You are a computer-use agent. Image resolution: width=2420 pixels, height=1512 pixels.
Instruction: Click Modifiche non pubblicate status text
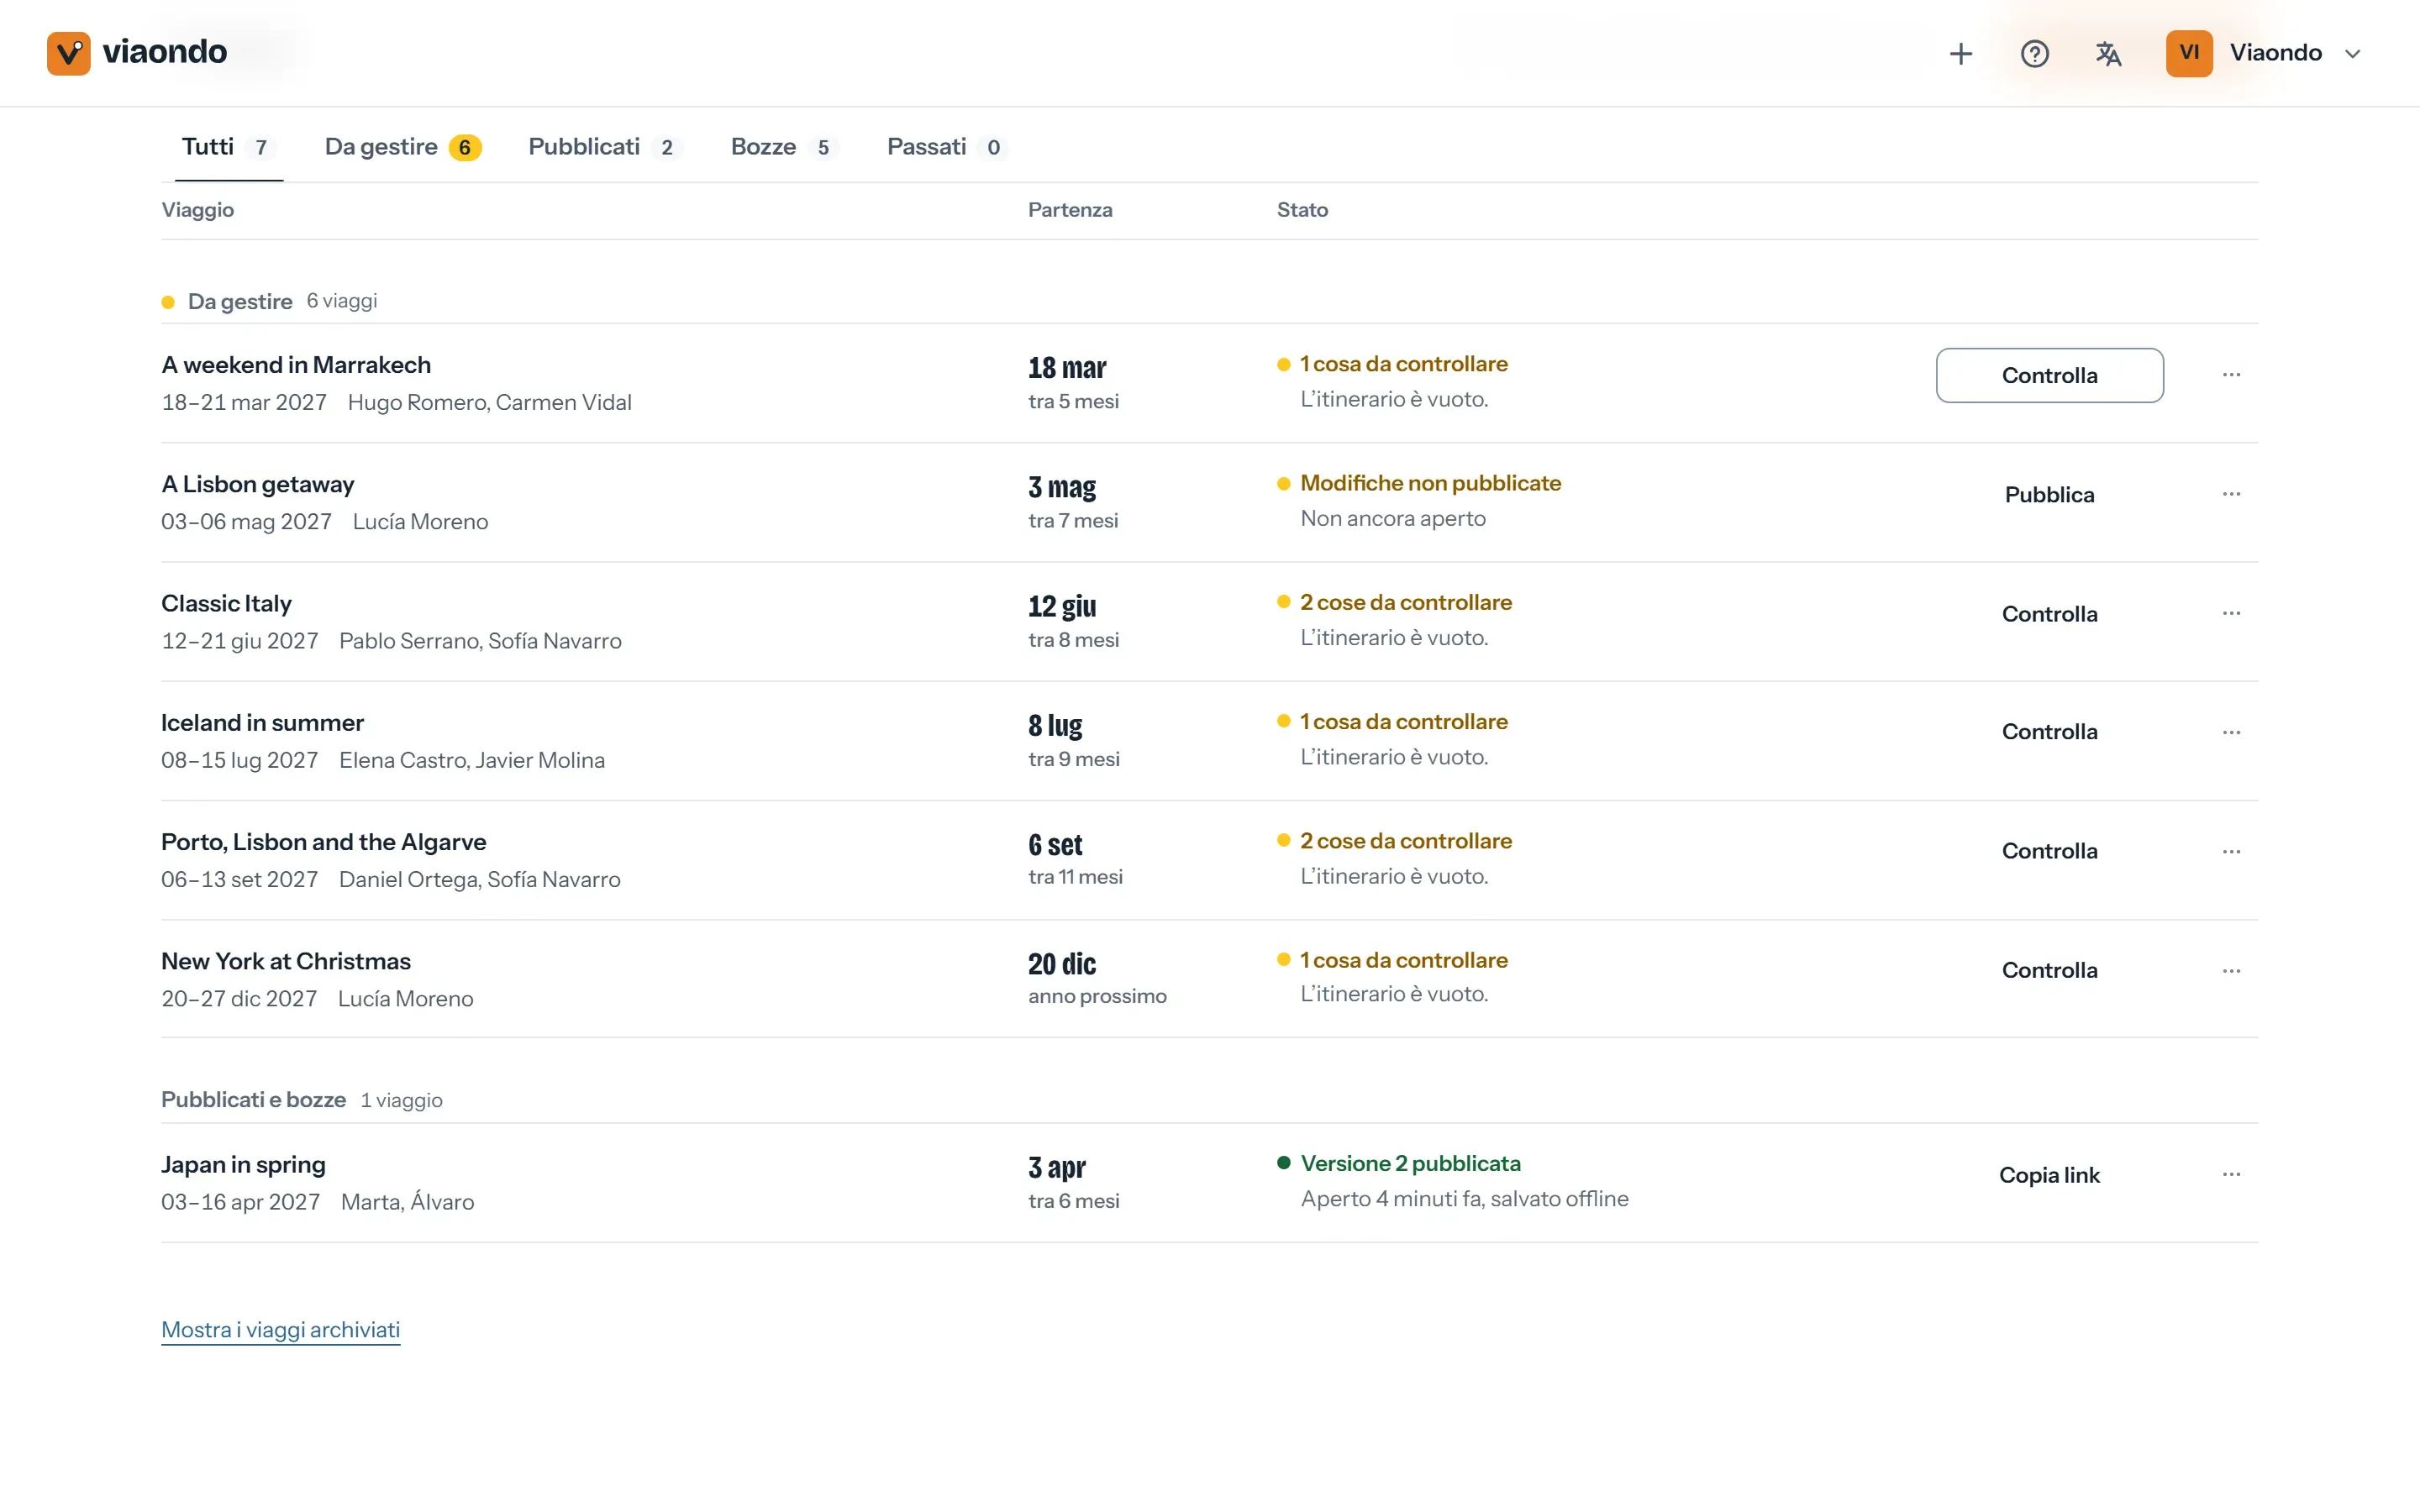[x=1430, y=483]
